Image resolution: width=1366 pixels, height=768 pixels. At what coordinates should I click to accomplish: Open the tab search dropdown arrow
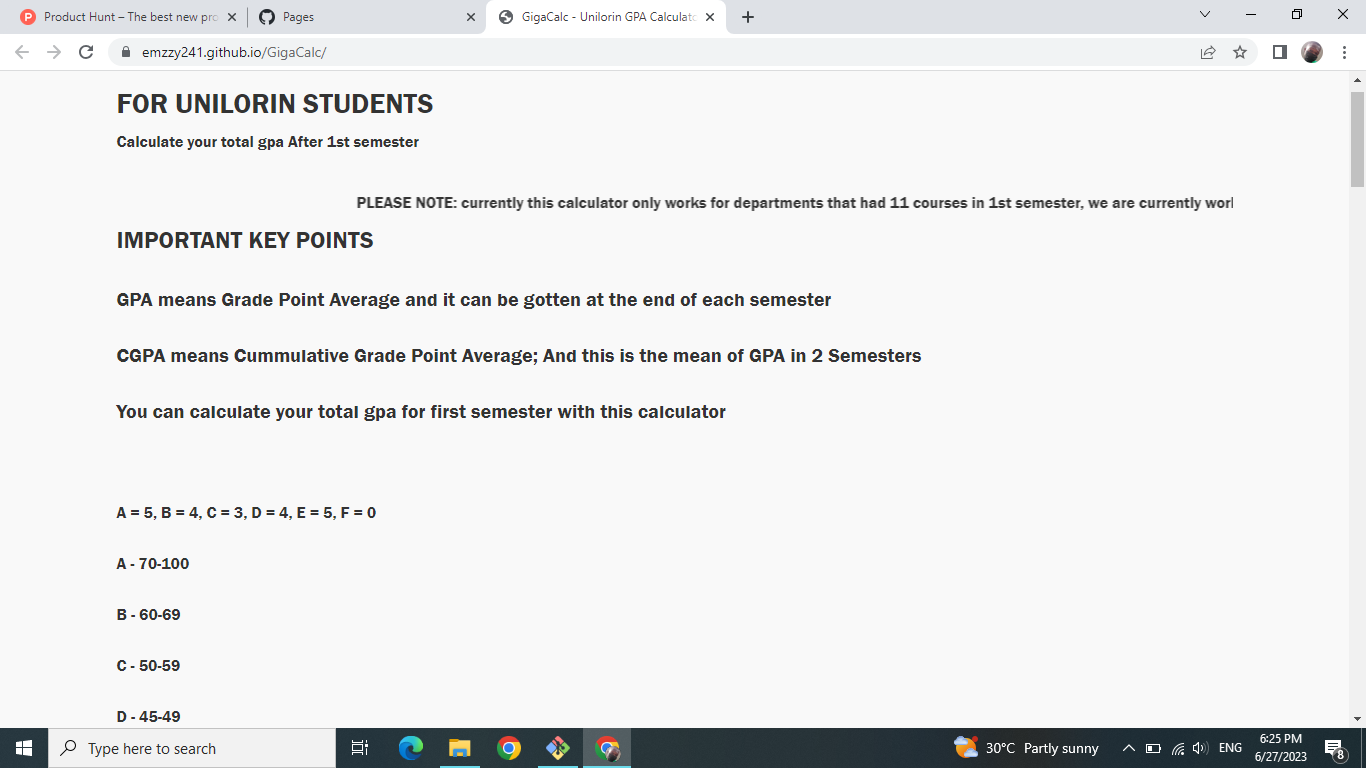coord(1205,15)
